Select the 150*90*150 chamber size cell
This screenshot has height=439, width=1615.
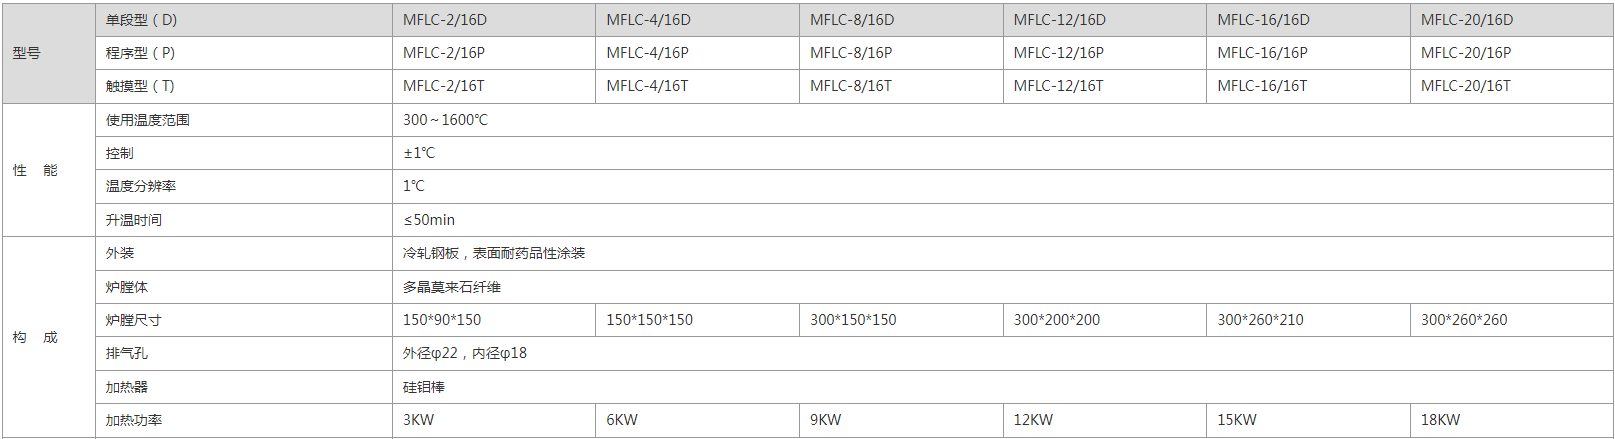(x=442, y=320)
